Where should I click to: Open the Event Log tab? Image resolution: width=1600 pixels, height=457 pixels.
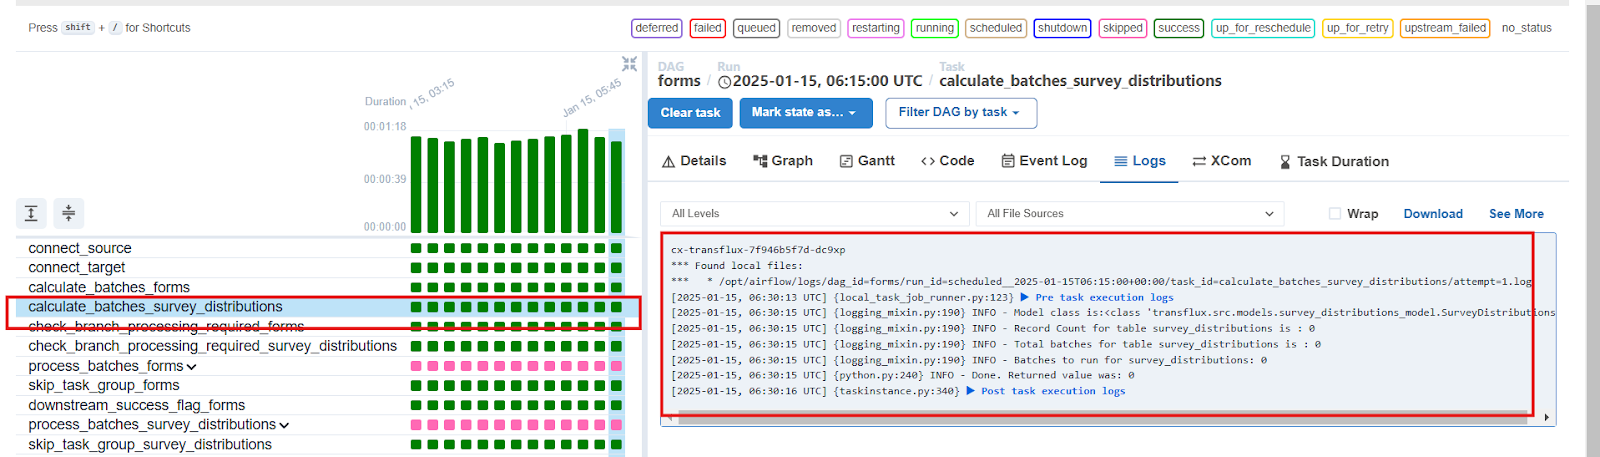tap(1044, 161)
